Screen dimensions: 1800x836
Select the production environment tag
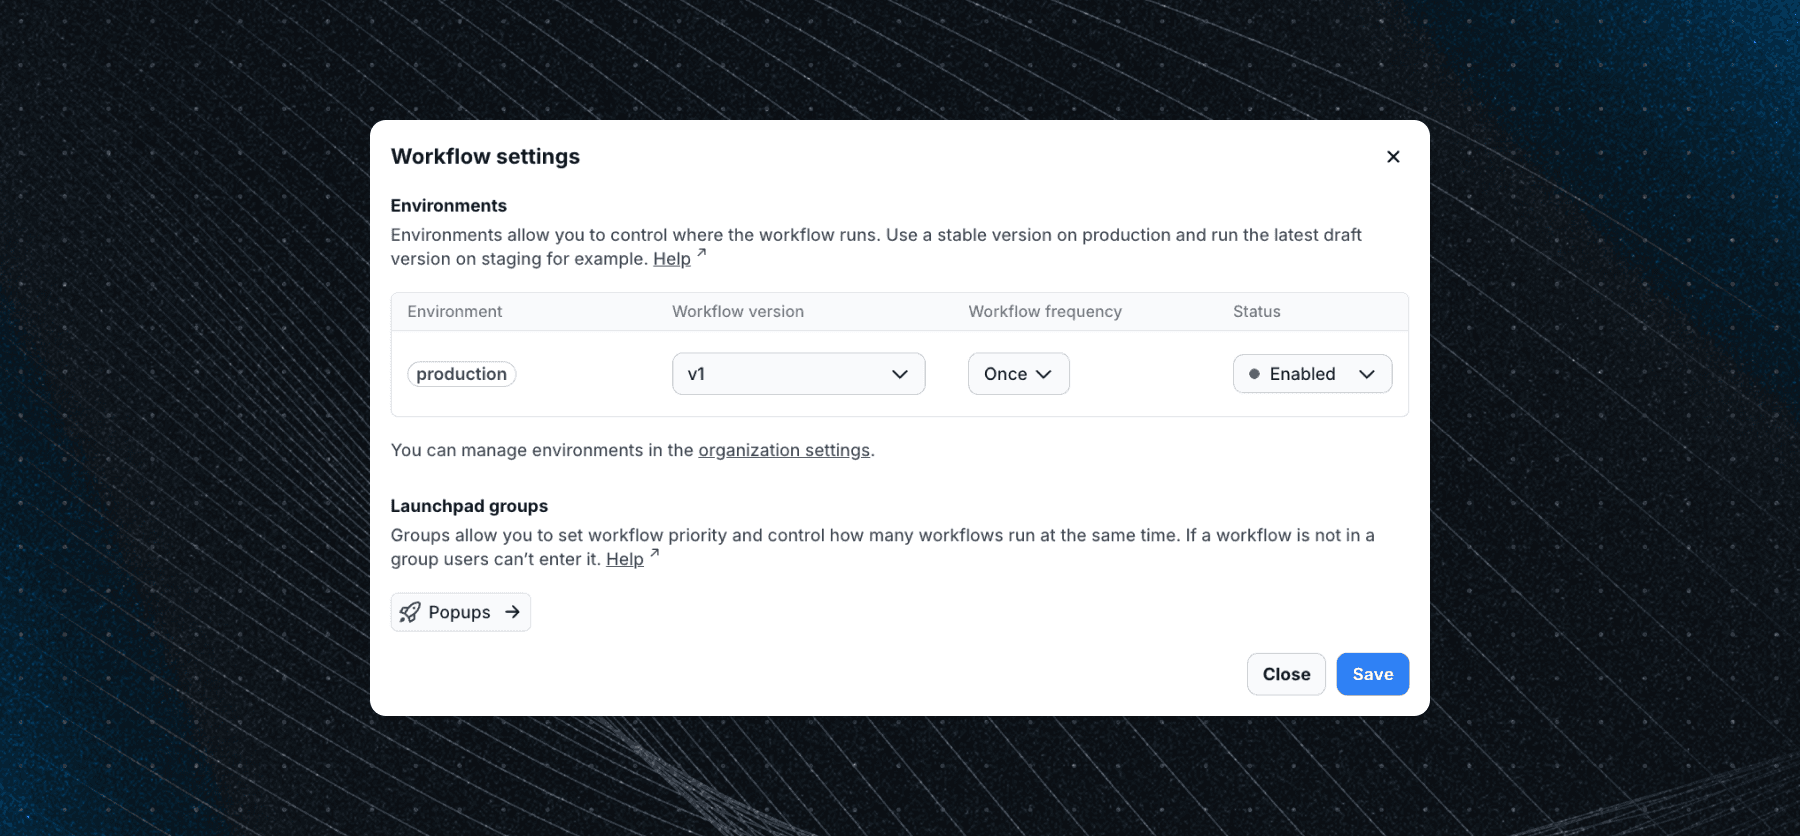461,373
